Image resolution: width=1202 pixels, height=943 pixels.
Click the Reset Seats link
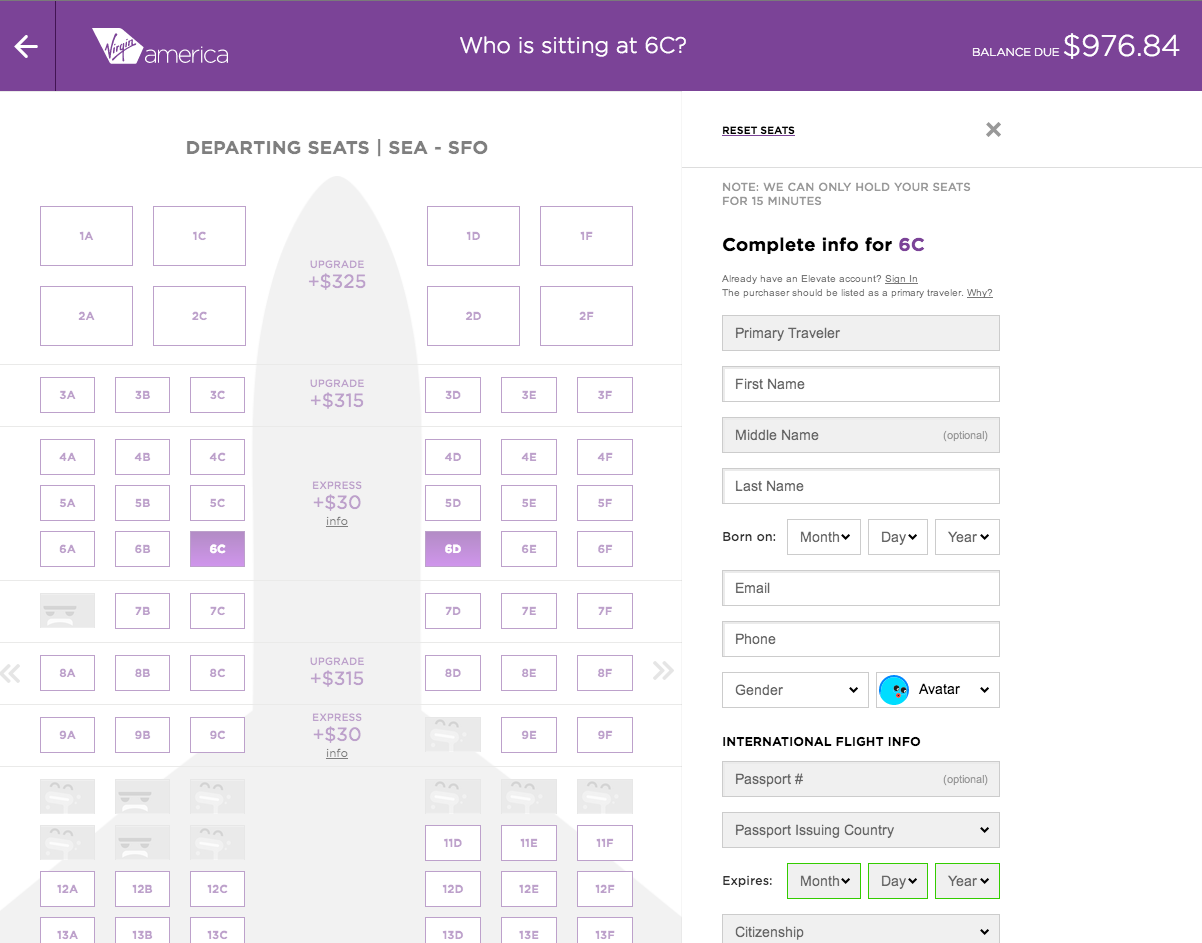click(758, 130)
